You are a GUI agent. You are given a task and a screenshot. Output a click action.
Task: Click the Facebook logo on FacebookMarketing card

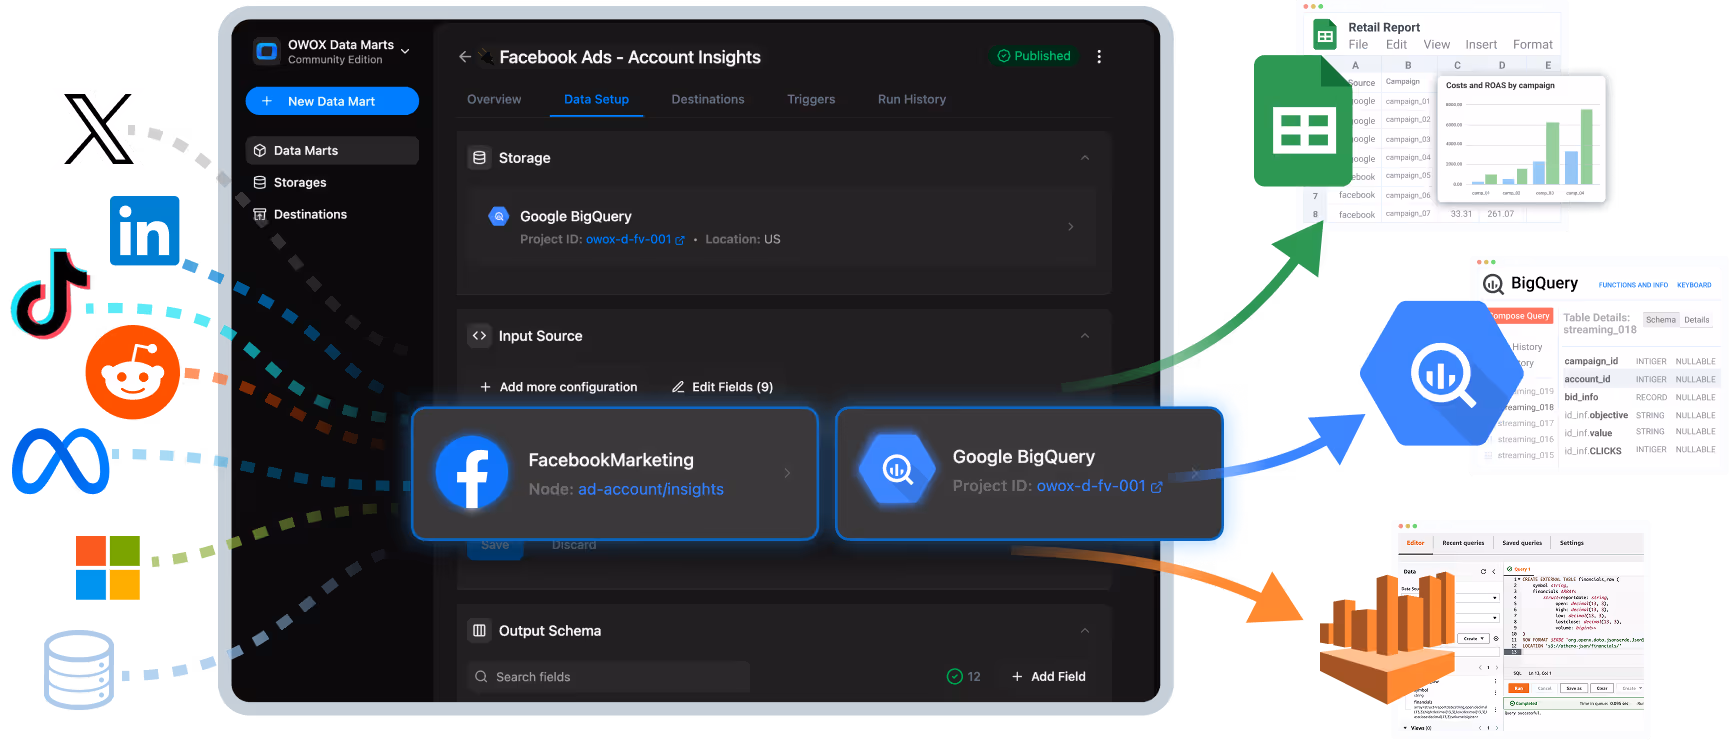click(472, 473)
